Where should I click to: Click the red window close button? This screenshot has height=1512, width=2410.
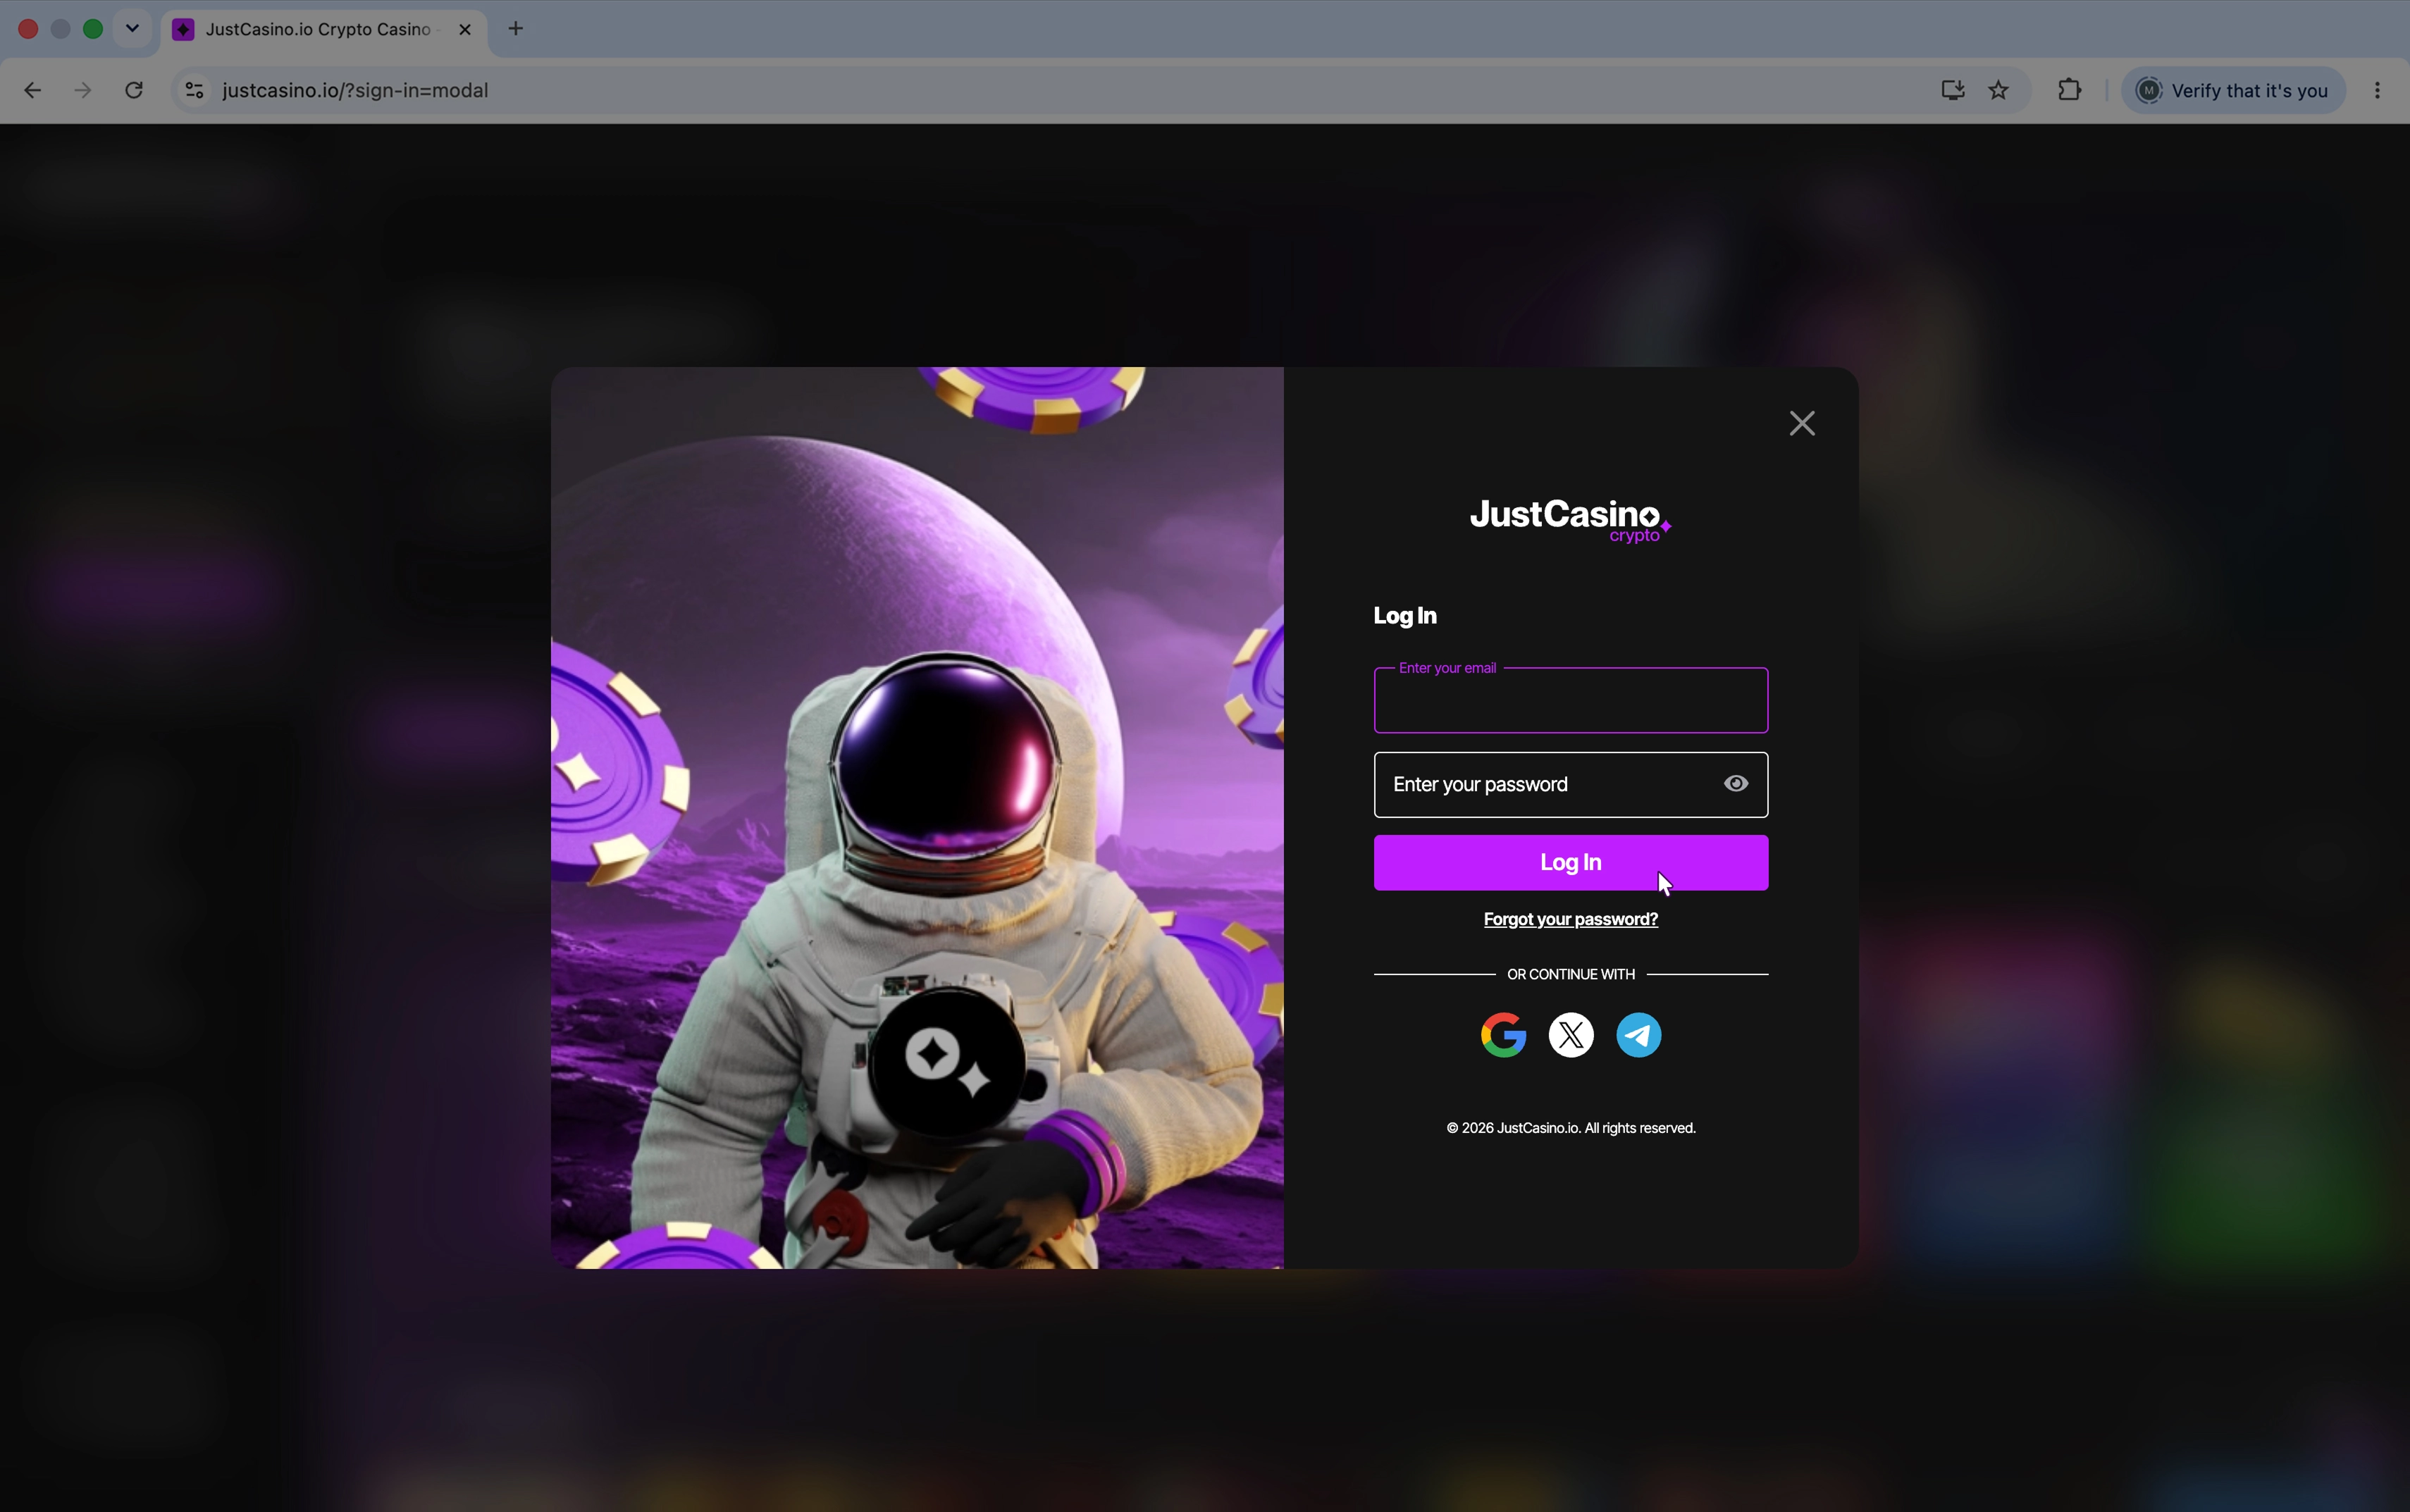coord(28,29)
